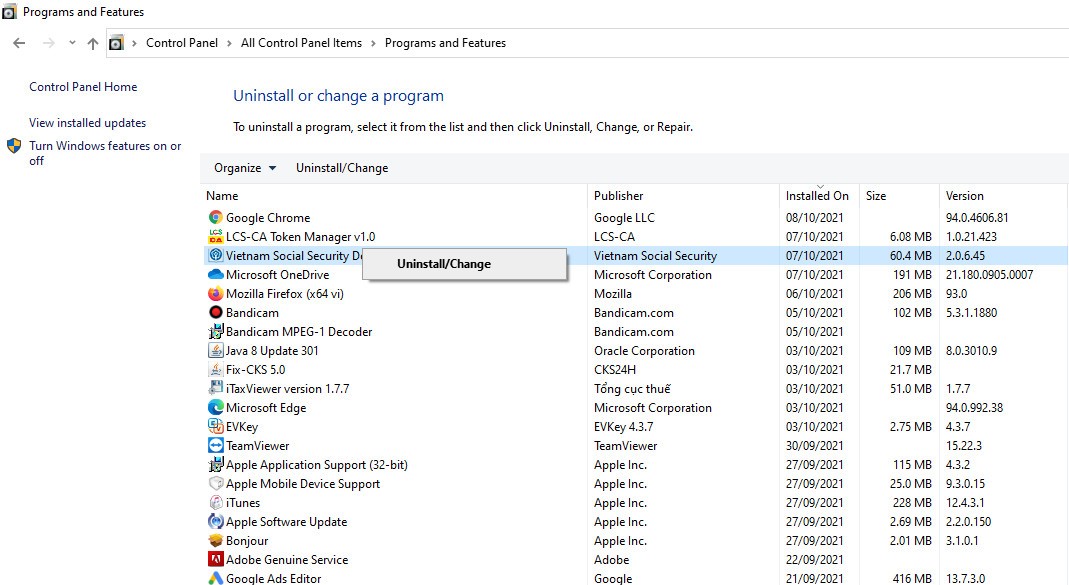Click Uninstall/Change in the toolbar
The image size is (1069, 585).
[x=342, y=168]
